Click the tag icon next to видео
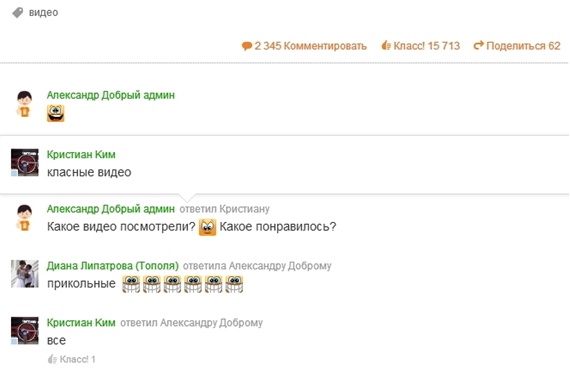The width and height of the screenshot is (570, 372). (x=17, y=12)
